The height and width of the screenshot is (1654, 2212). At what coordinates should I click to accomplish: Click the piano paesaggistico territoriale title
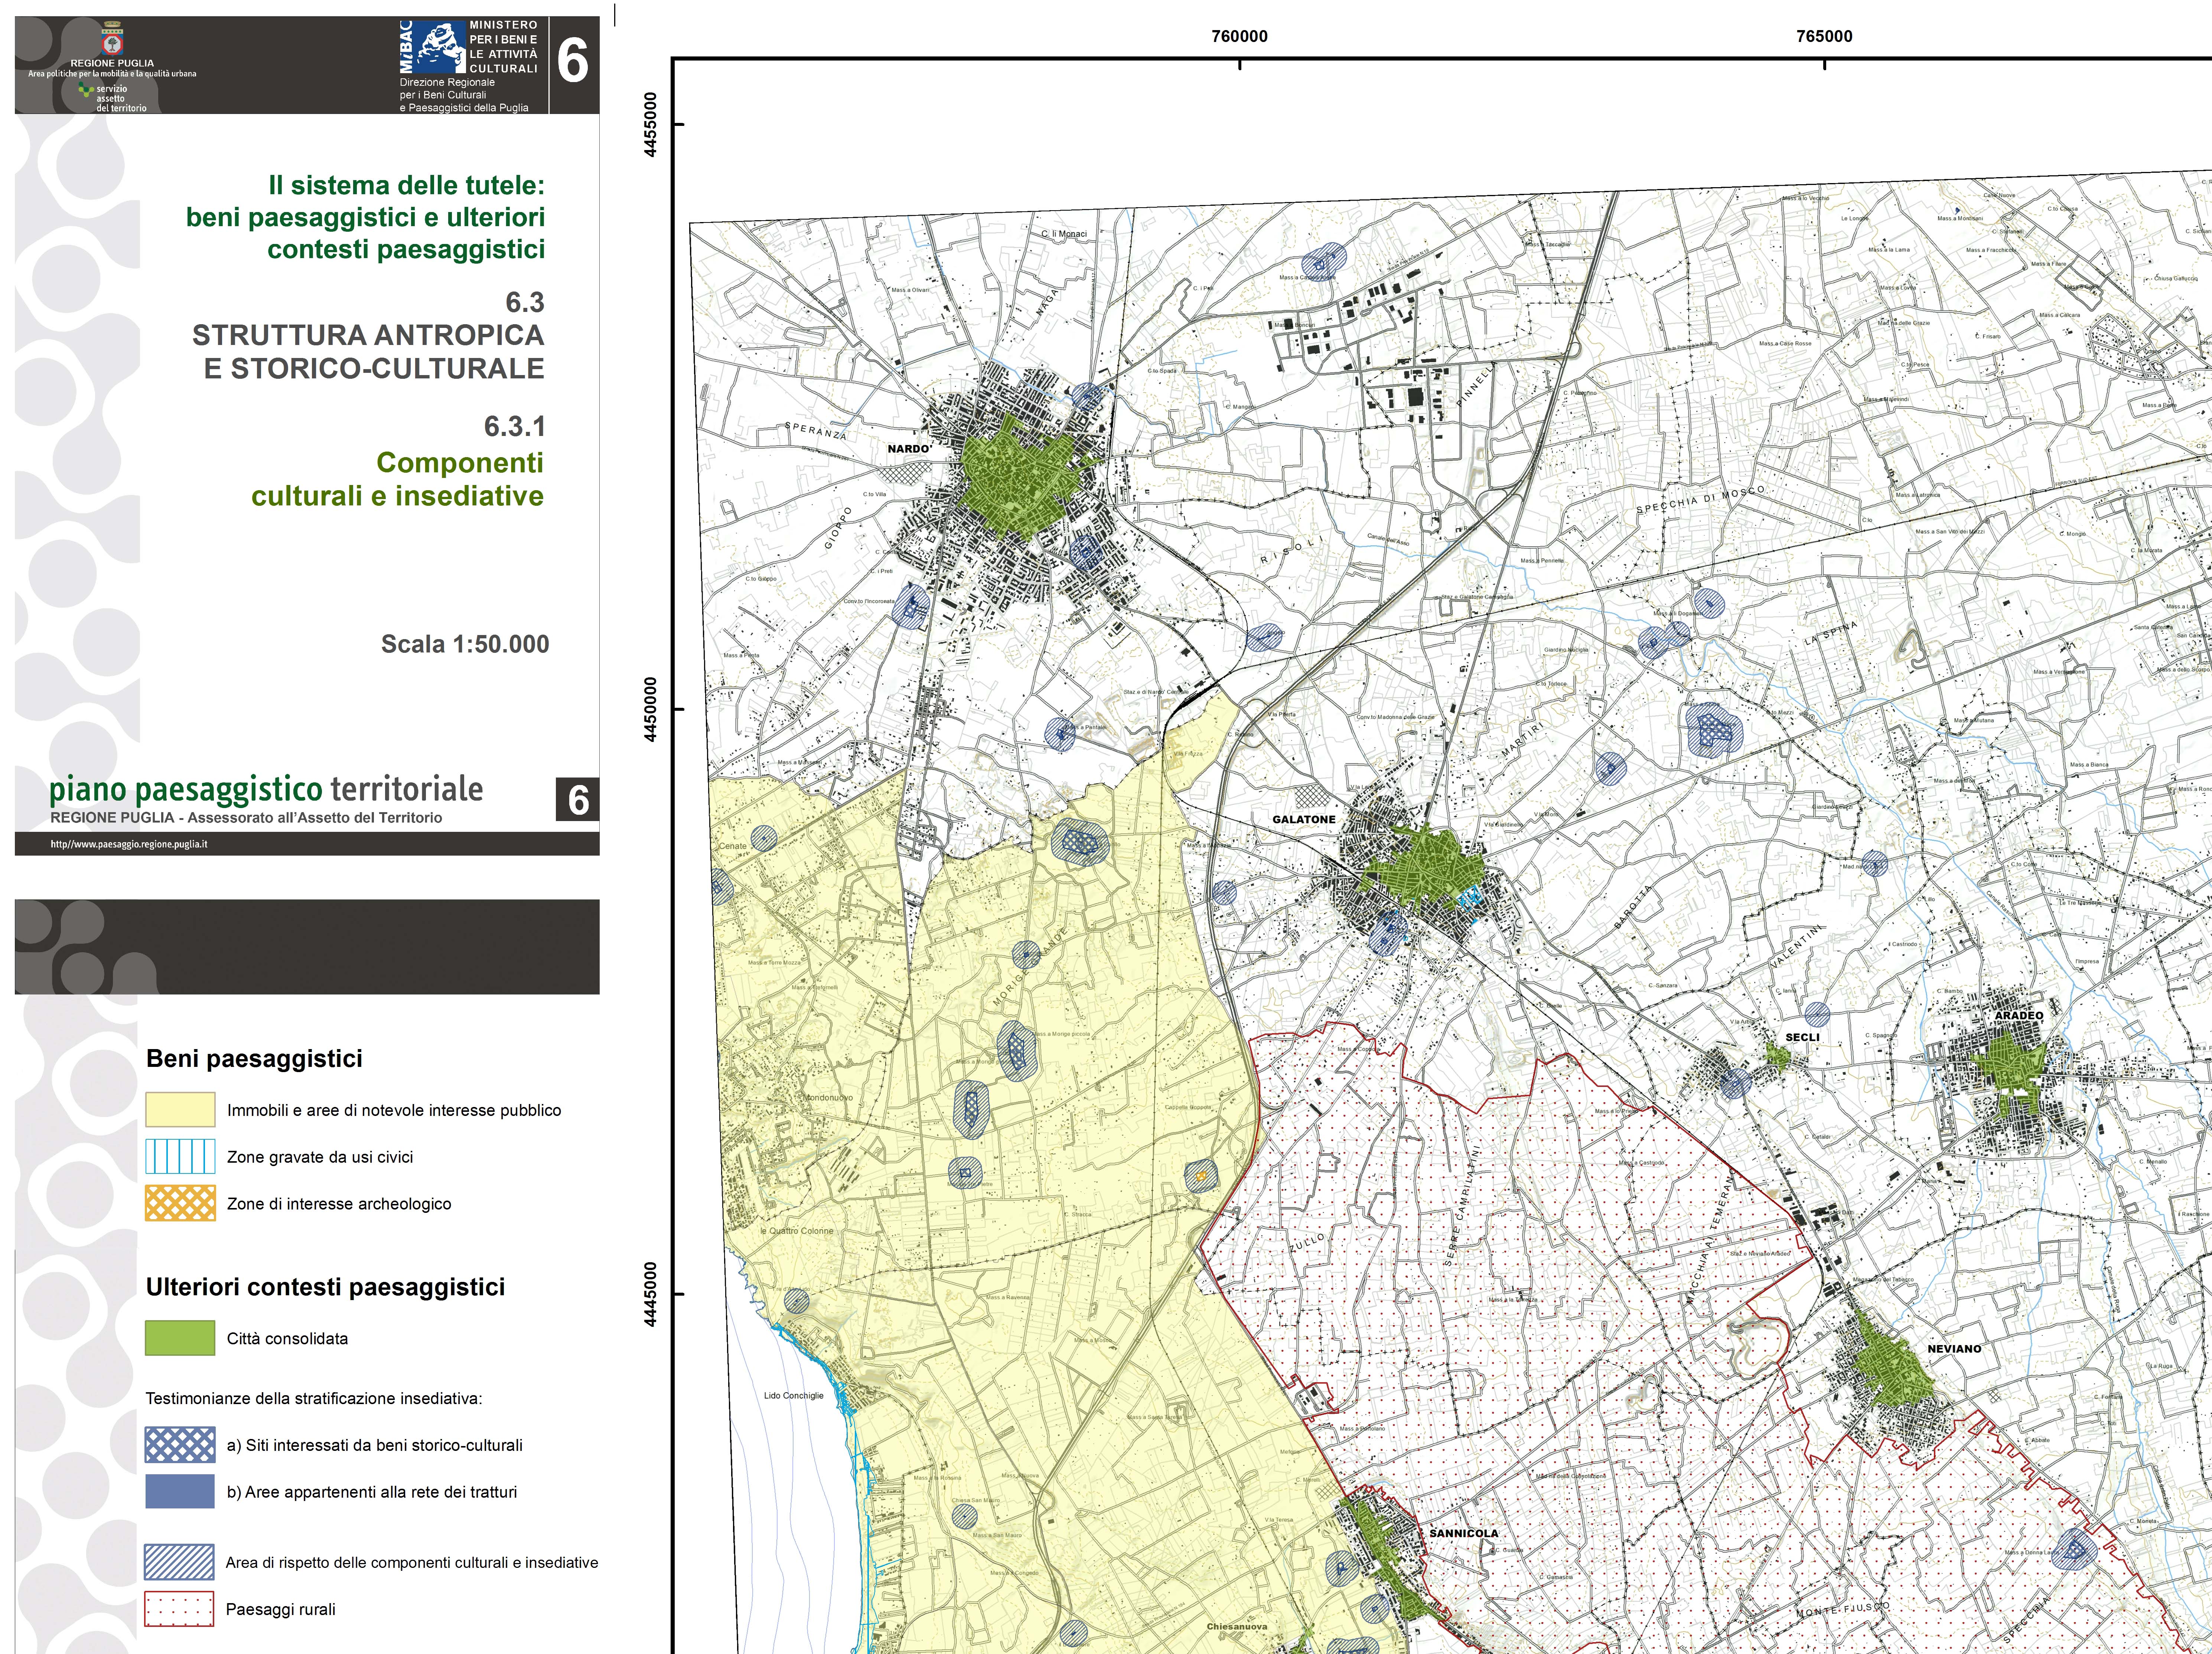click(266, 790)
